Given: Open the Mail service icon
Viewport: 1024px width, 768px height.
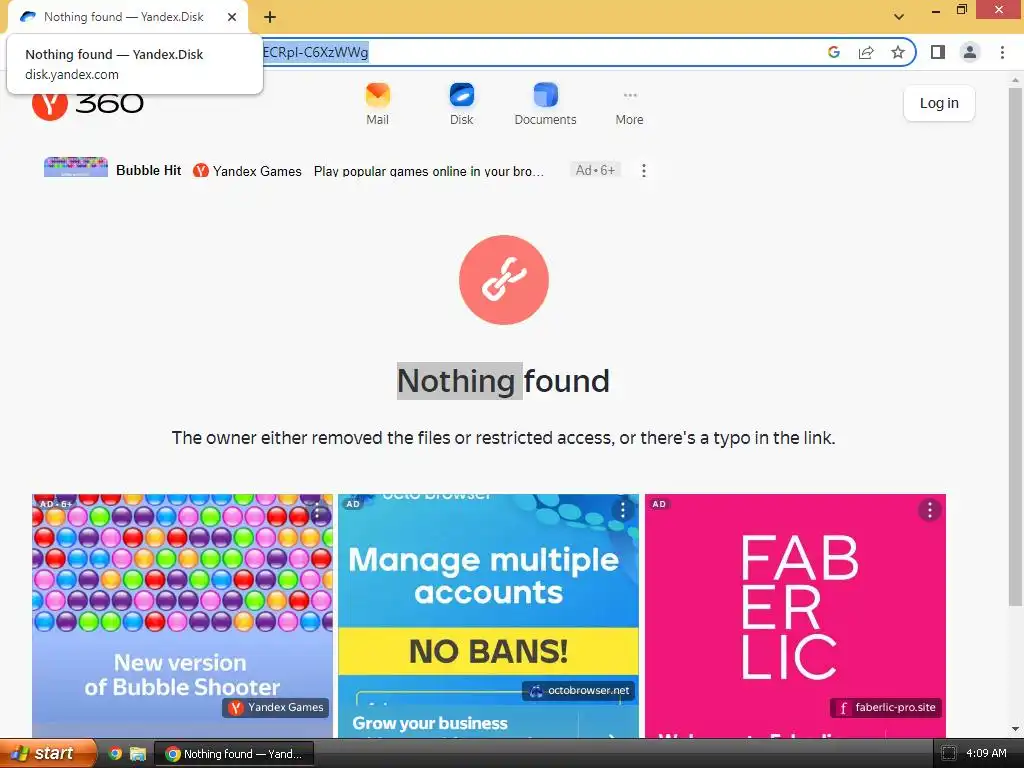Looking at the screenshot, I should point(377,104).
